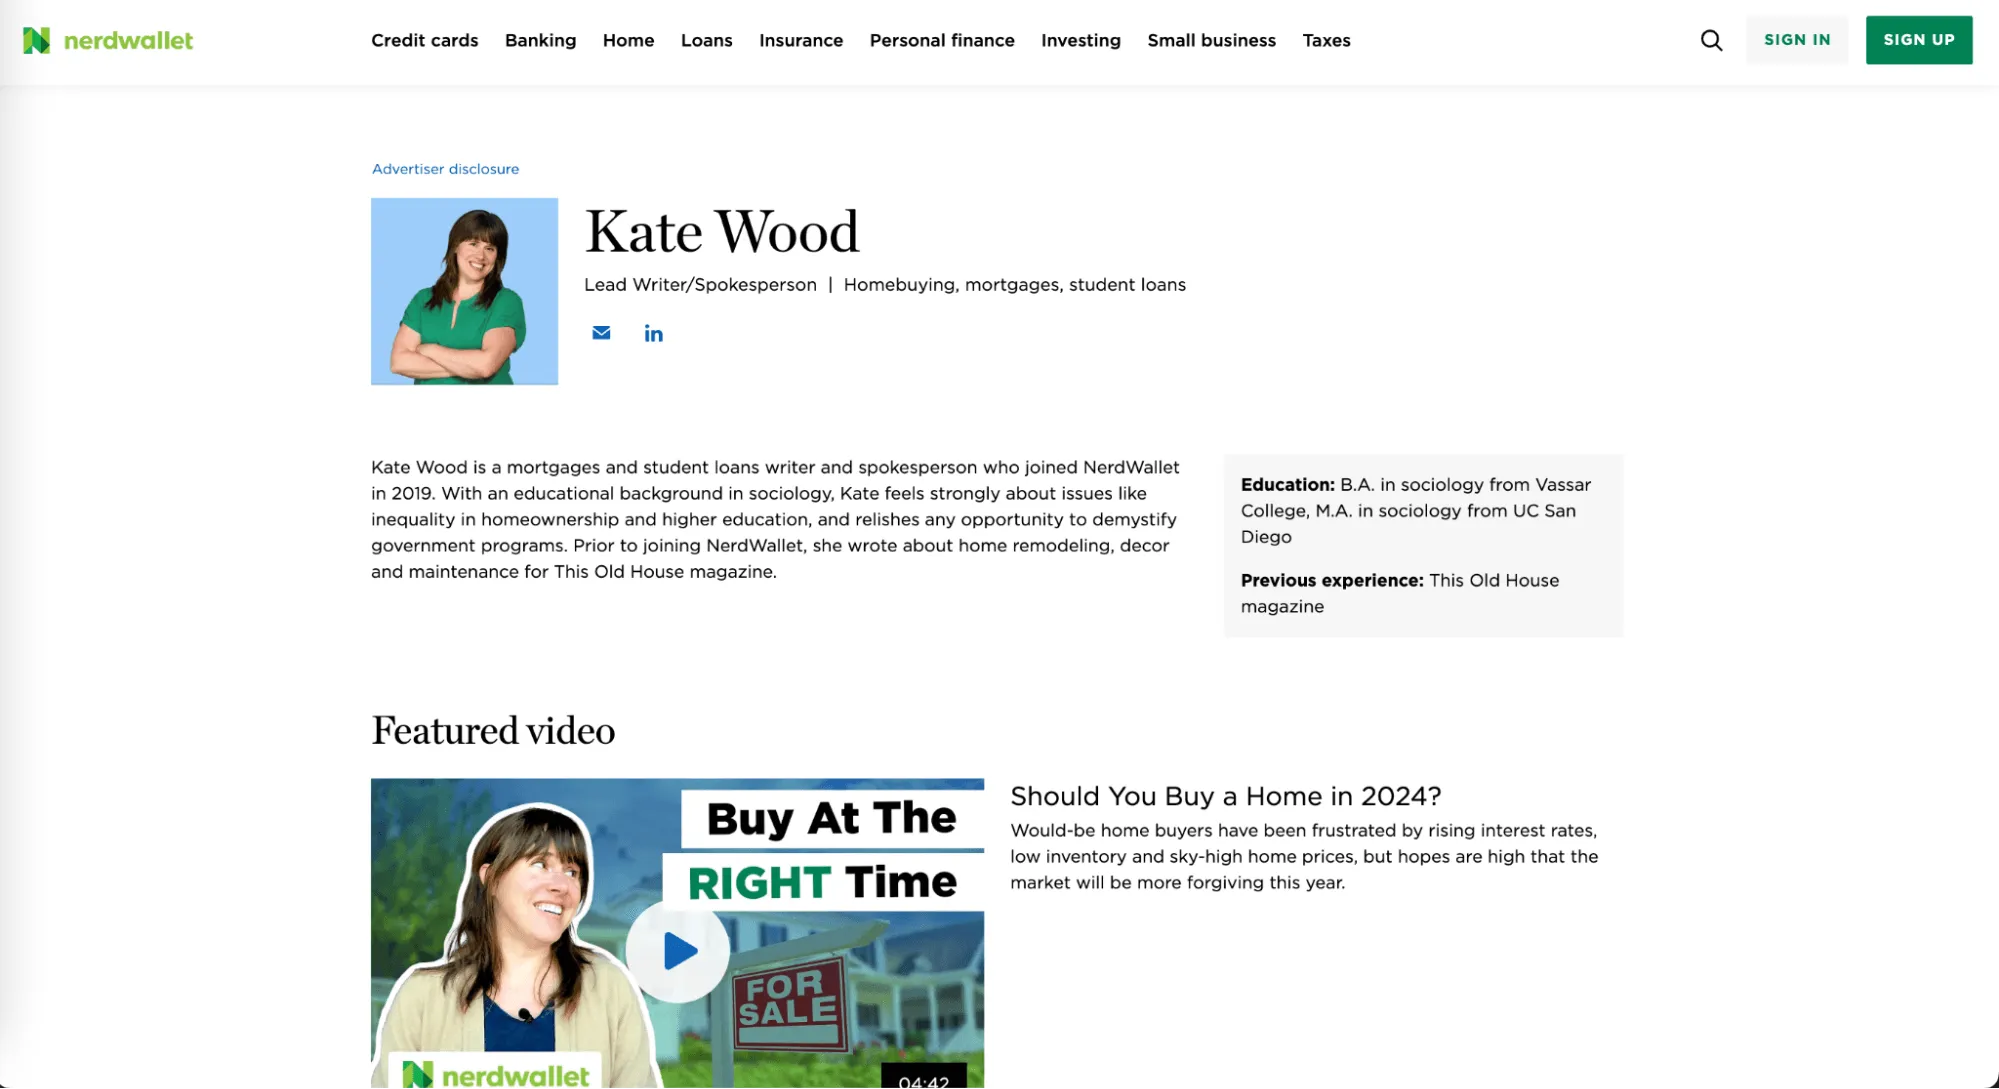Open the Banking menu
The height and width of the screenshot is (1089, 1999).
(x=540, y=40)
